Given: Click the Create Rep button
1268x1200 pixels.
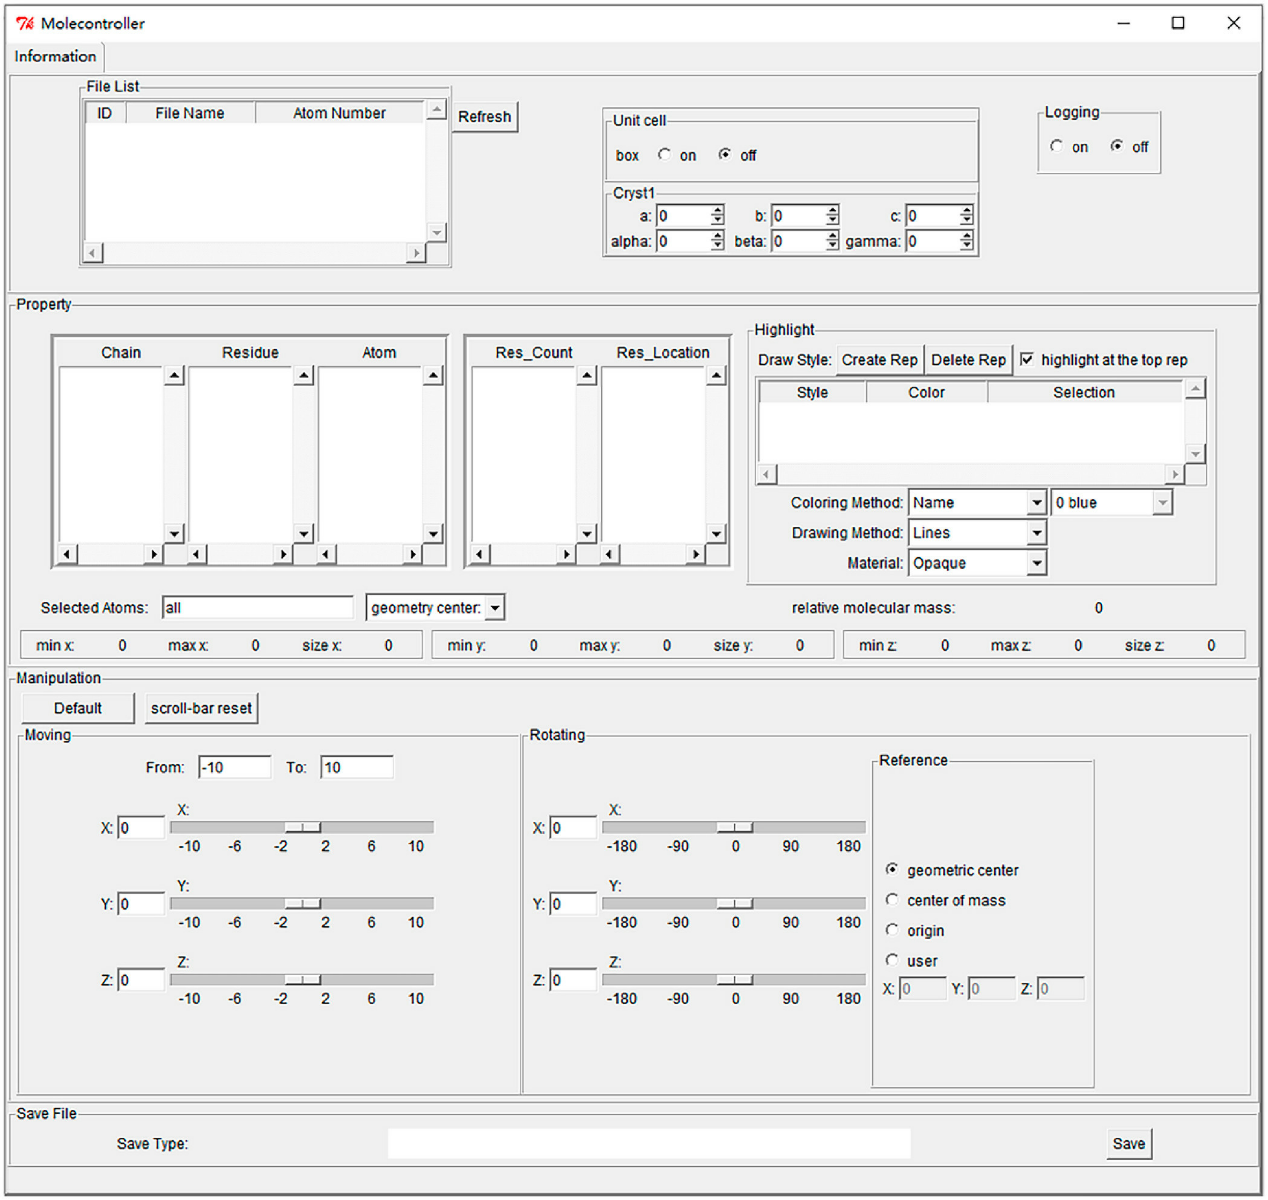Looking at the screenshot, I should [879, 360].
